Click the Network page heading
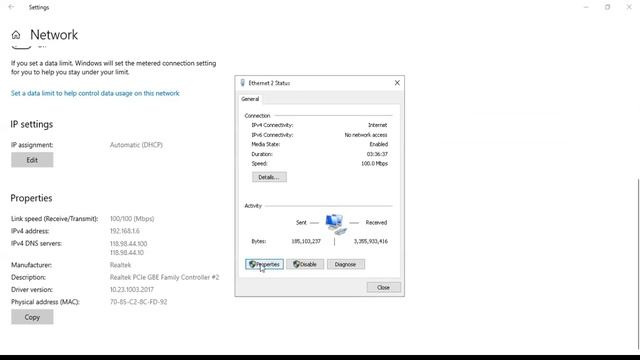 pyautogui.click(x=54, y=35)
